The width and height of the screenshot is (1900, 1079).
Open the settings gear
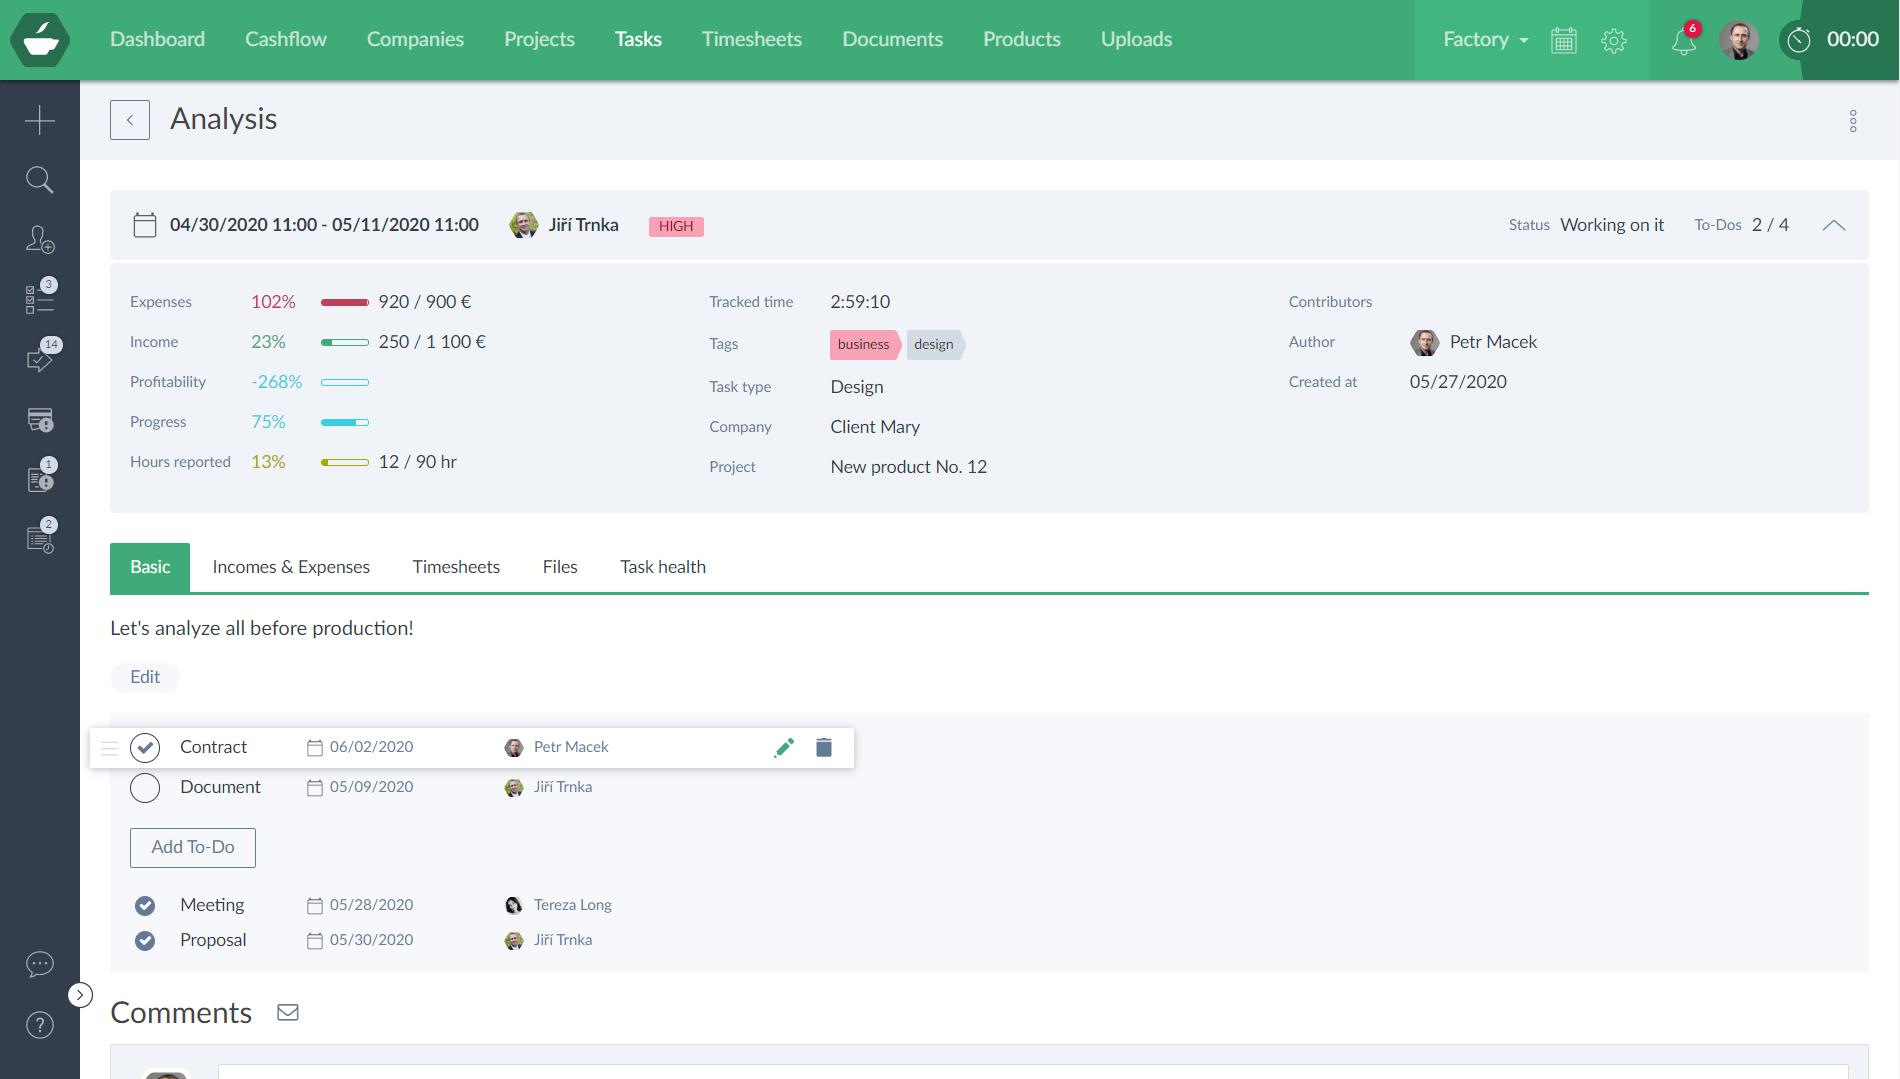tap(1613, 40)
